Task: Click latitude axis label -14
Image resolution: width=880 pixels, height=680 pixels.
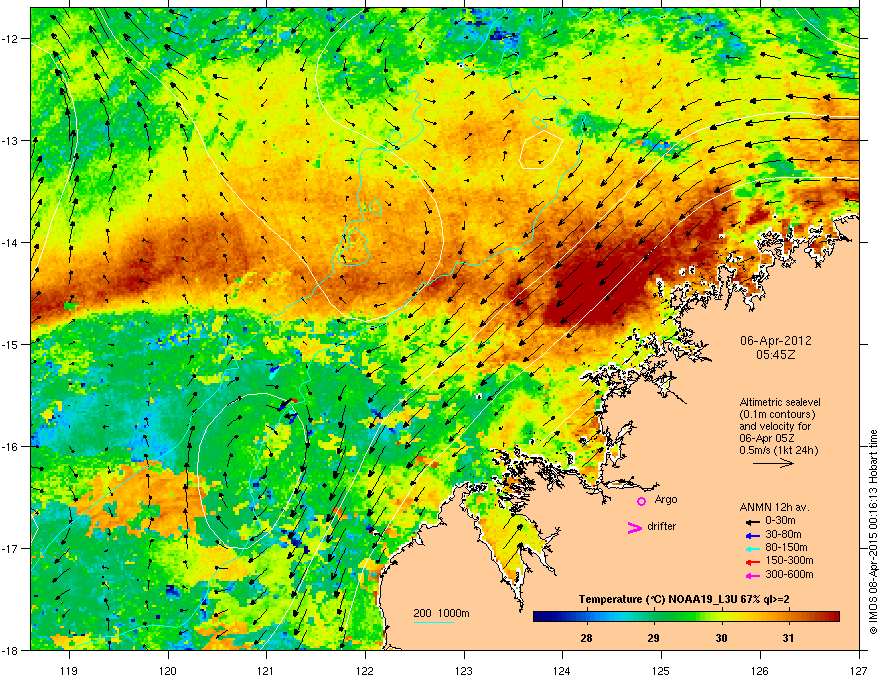Action: pyautogui.click(x=11, y=242)
